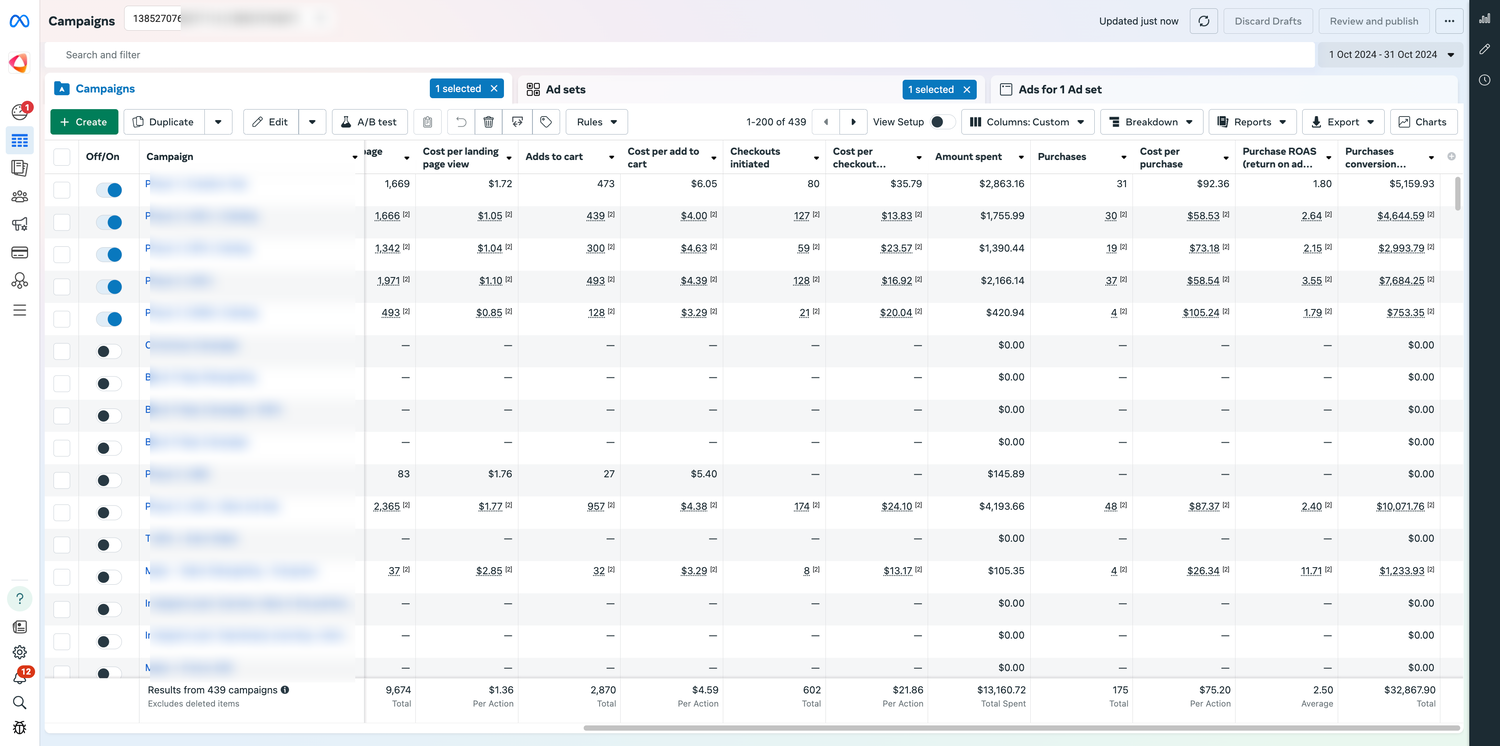Switch off campaign spending $420.94
1500x746 pixels.
pyautogui.click(x=108, y=318)
